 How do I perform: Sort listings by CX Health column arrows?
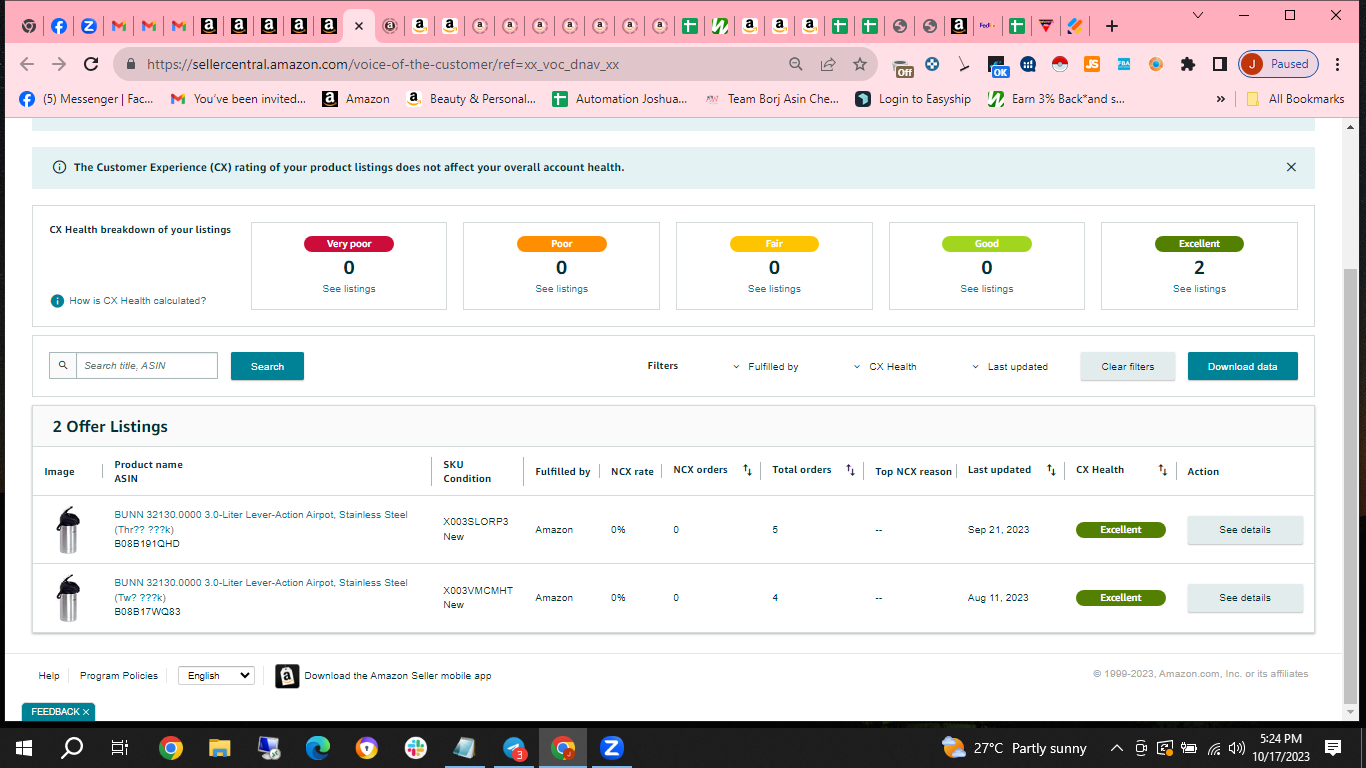1162,470
